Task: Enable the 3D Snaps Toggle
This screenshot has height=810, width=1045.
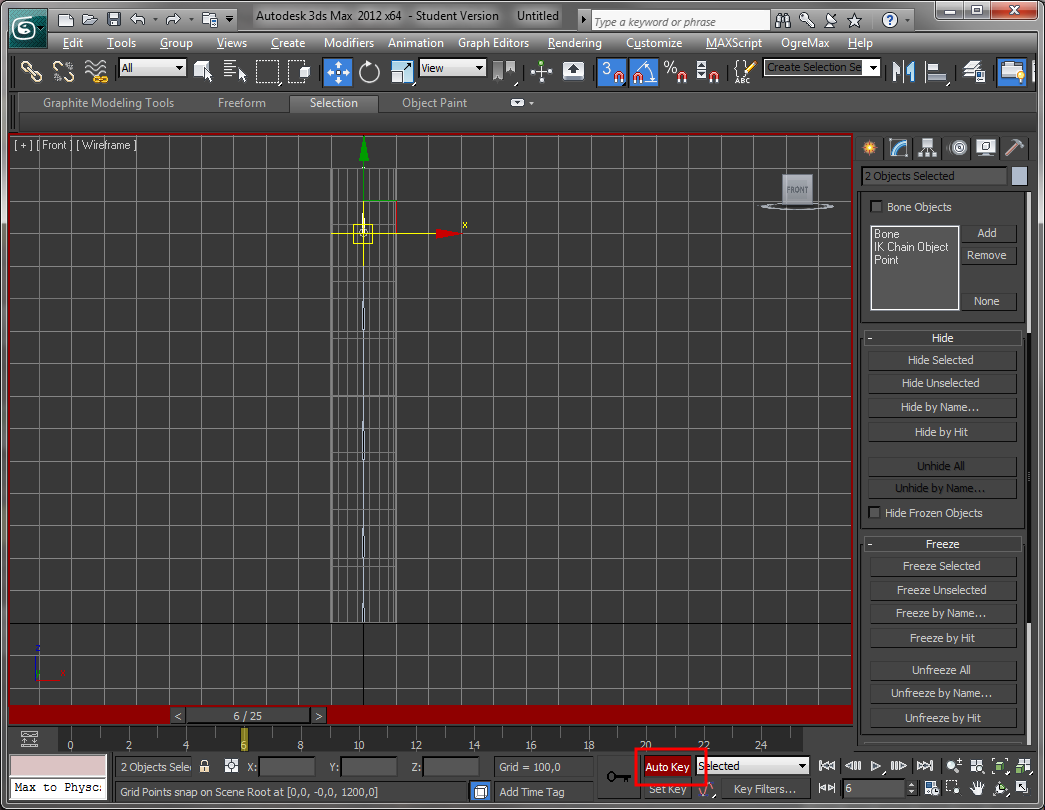Action: 610,72
